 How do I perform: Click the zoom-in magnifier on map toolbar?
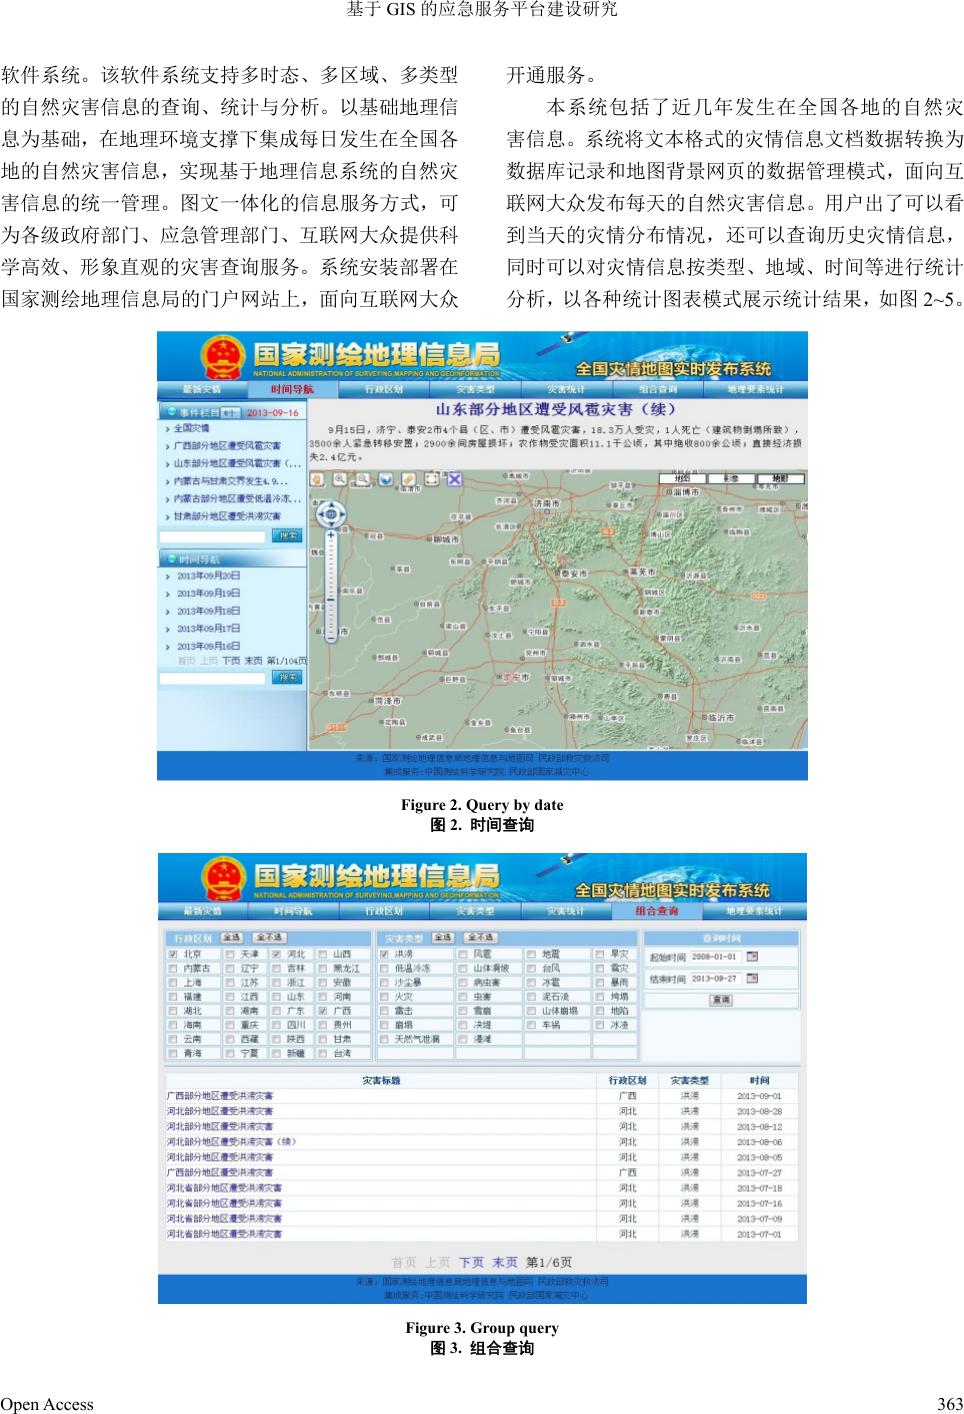click(341, 480)
